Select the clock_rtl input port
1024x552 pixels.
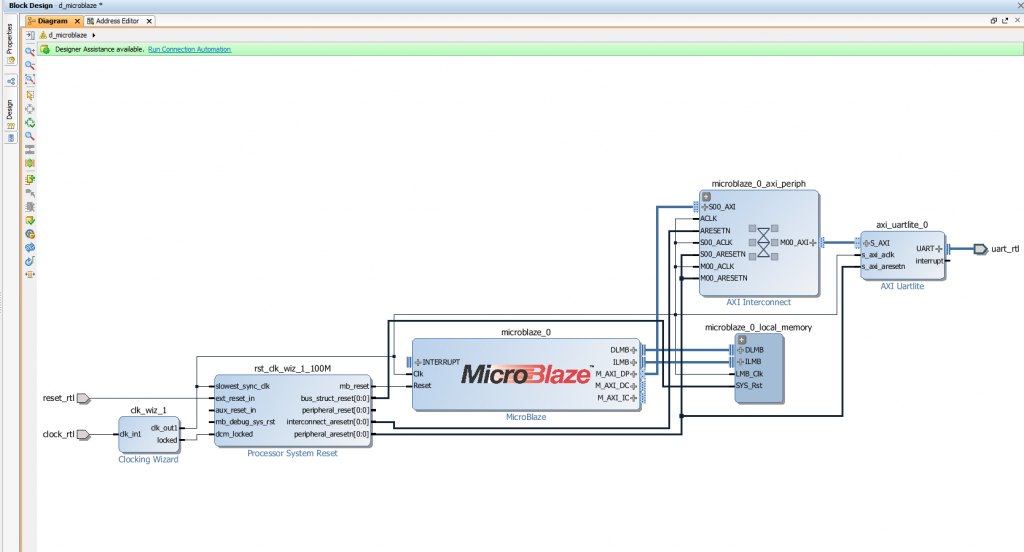click(x=83, y=434)
